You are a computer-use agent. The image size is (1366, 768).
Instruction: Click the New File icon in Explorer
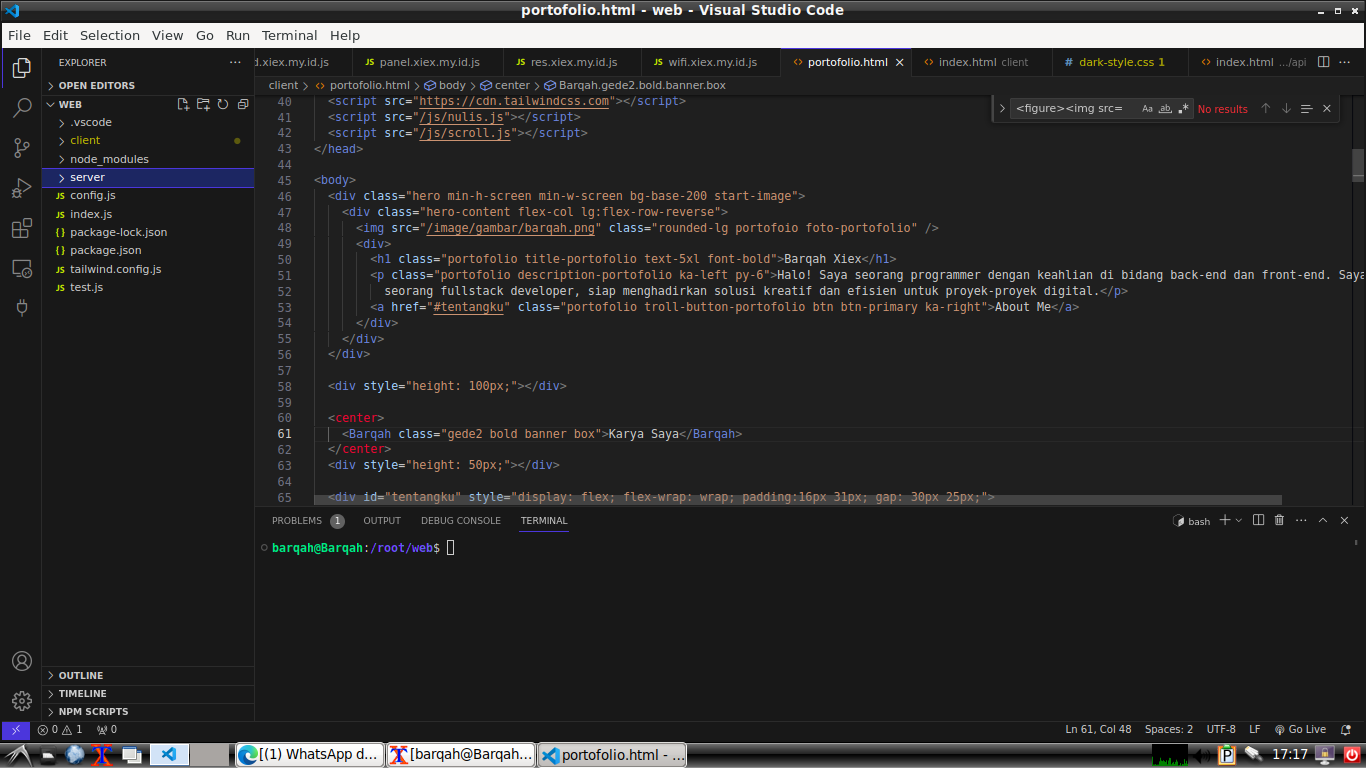(184, 104)
